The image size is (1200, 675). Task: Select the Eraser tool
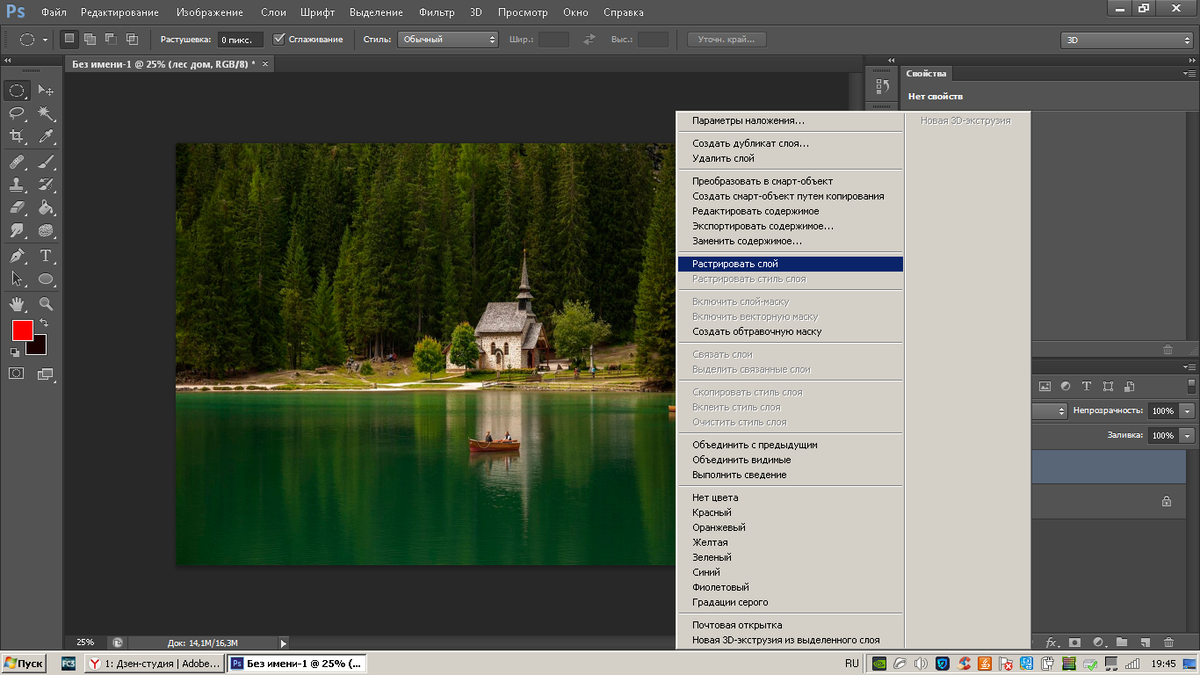17,208
